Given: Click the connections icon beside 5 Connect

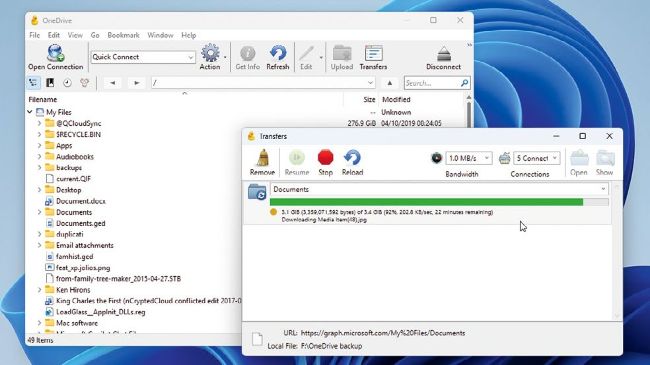Looking at the screenshot, I should click(504, 158).
